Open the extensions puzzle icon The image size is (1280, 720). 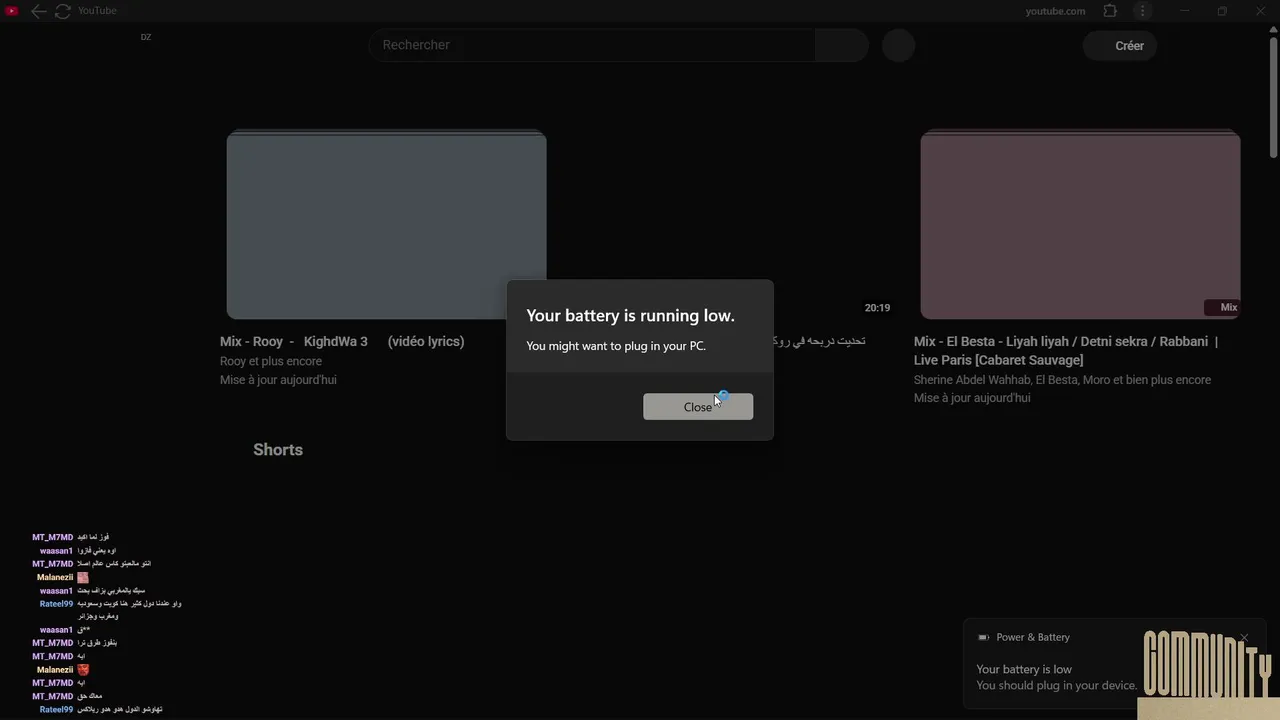(x=1110, y=11)
